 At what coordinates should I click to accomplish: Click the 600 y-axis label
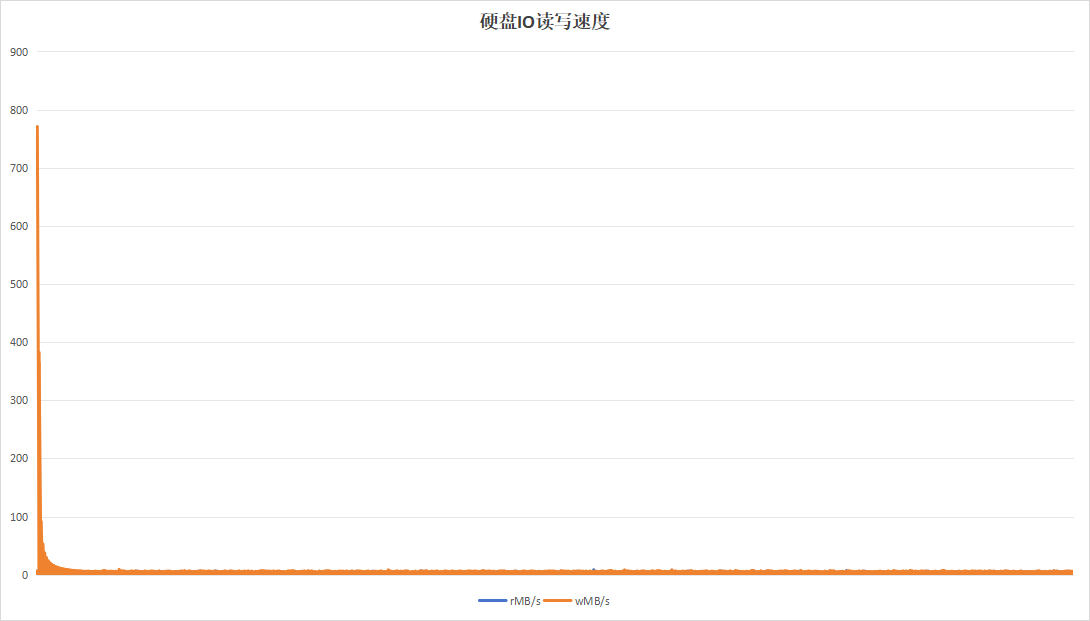(x=19, y=226)
